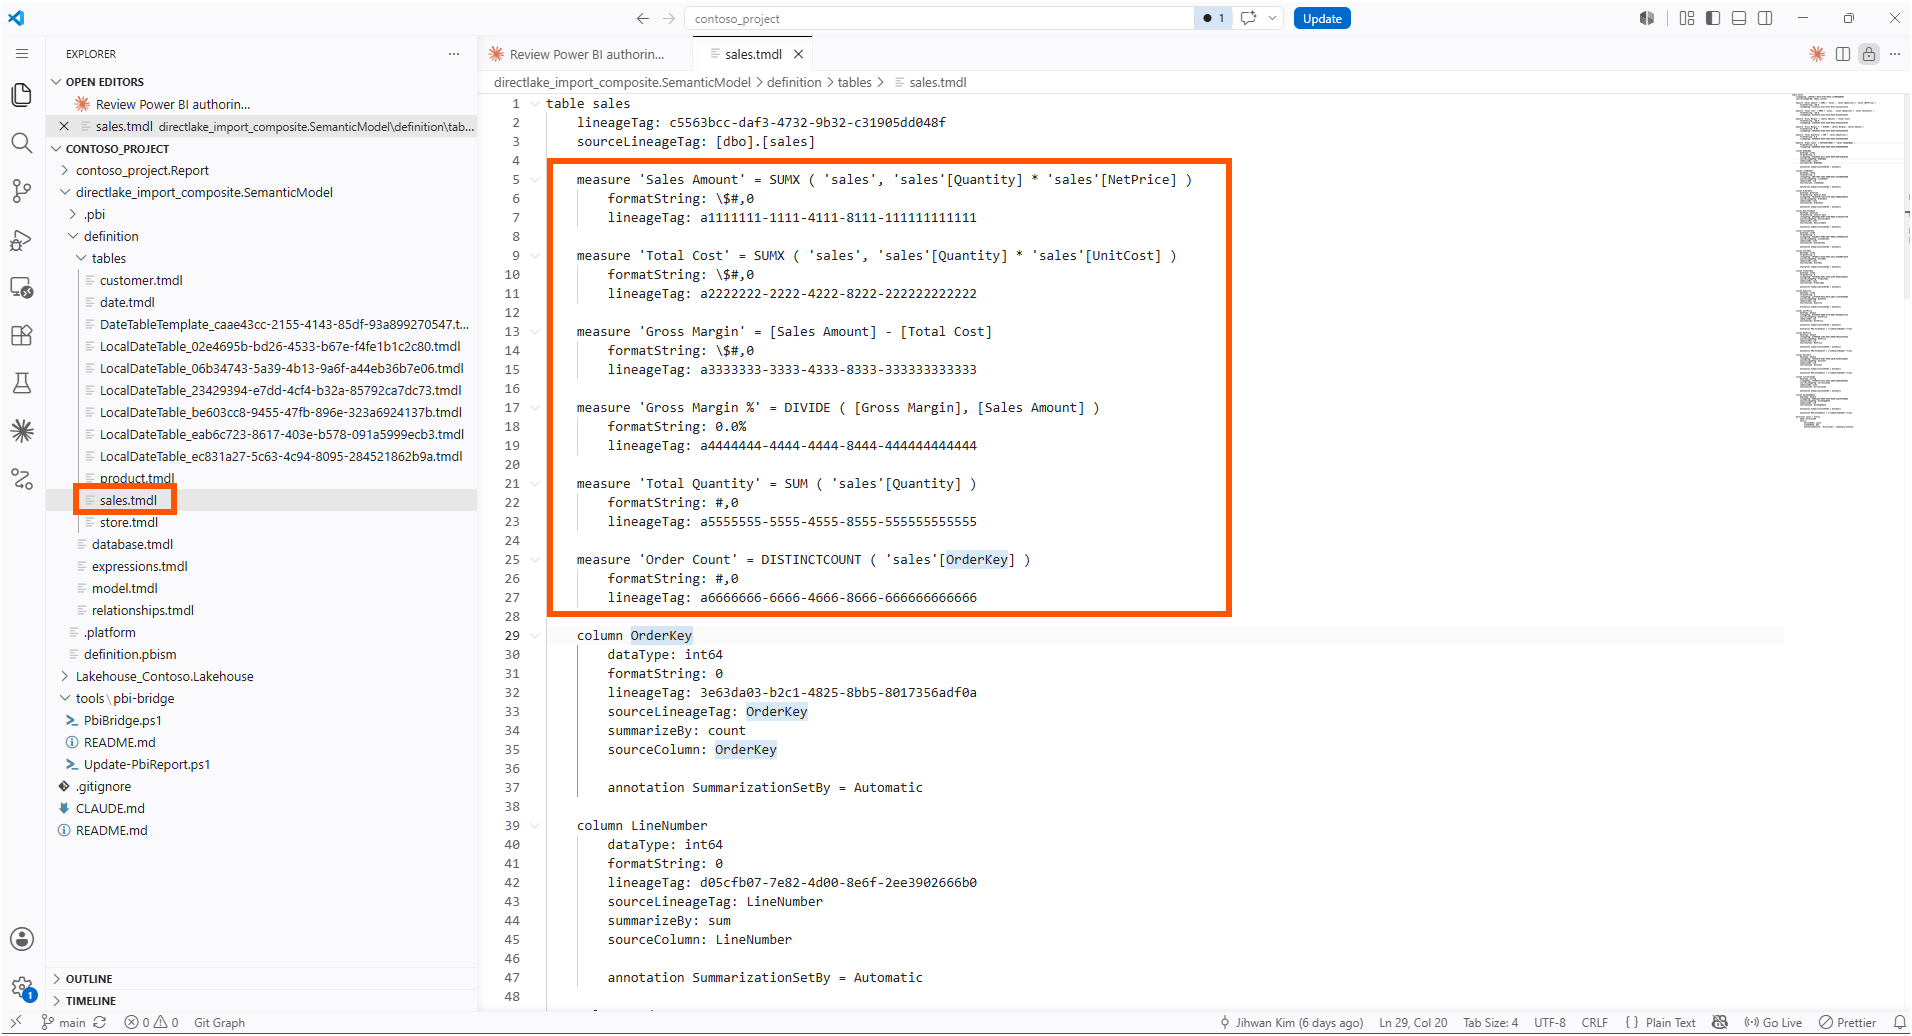The height and width of the screenshot is (1036, 1912).
Task: Open the Extensions view icon
Action: tap(21, 336)
